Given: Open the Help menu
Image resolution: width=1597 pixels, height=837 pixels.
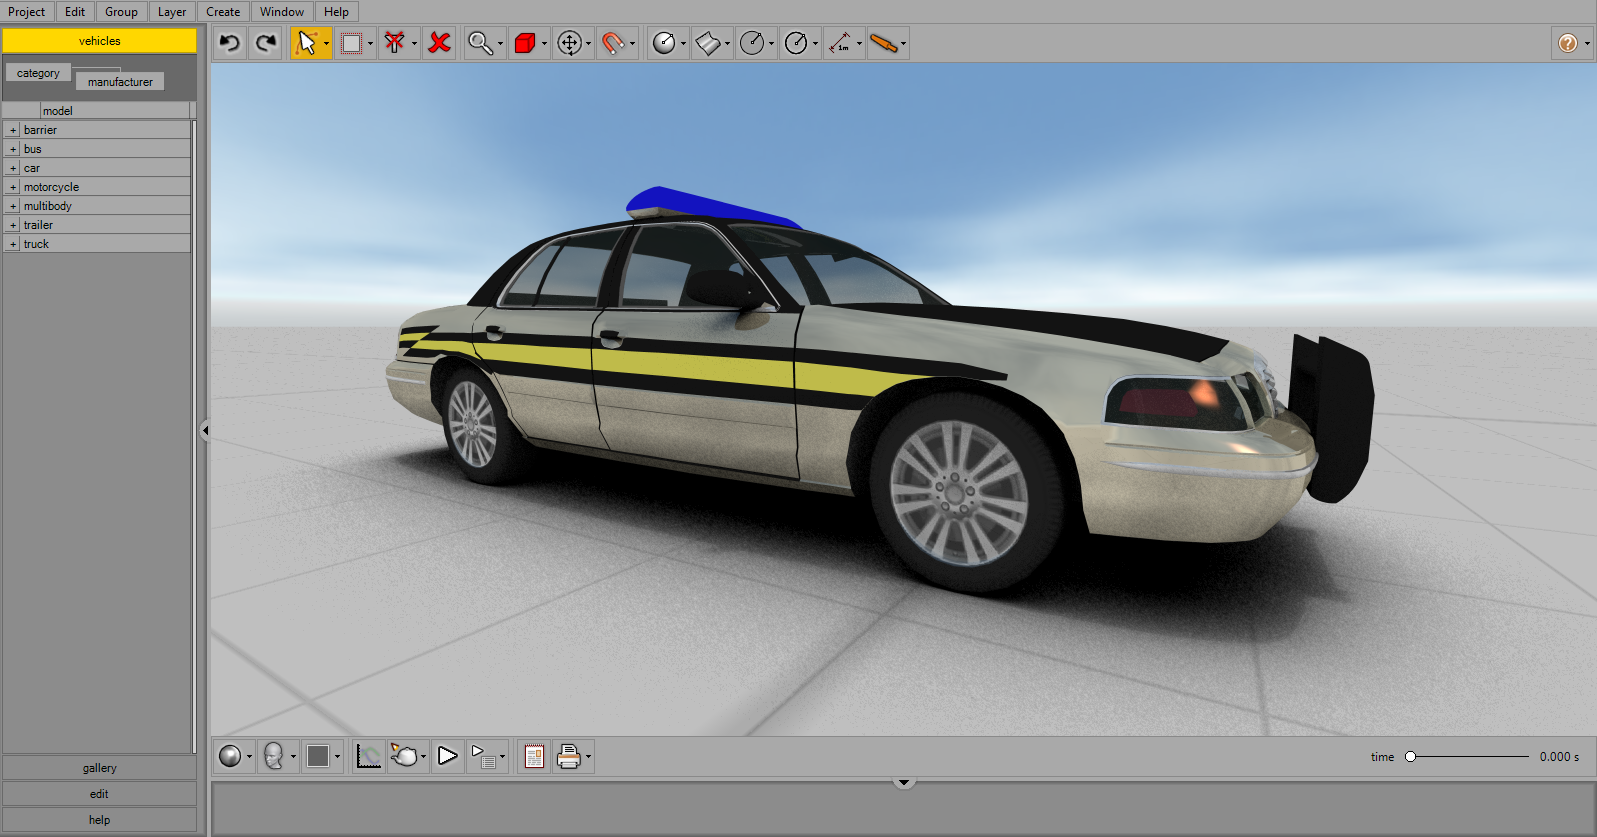Looking at the screenshot, I should point(336,12).
